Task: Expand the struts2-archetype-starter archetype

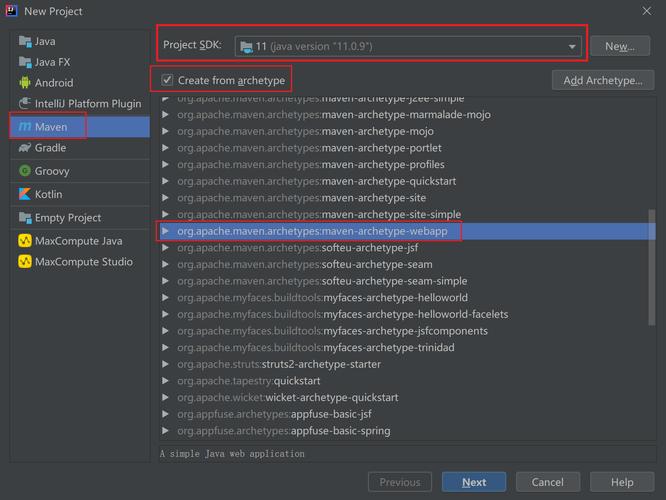Action: click(x=166, y=364)
